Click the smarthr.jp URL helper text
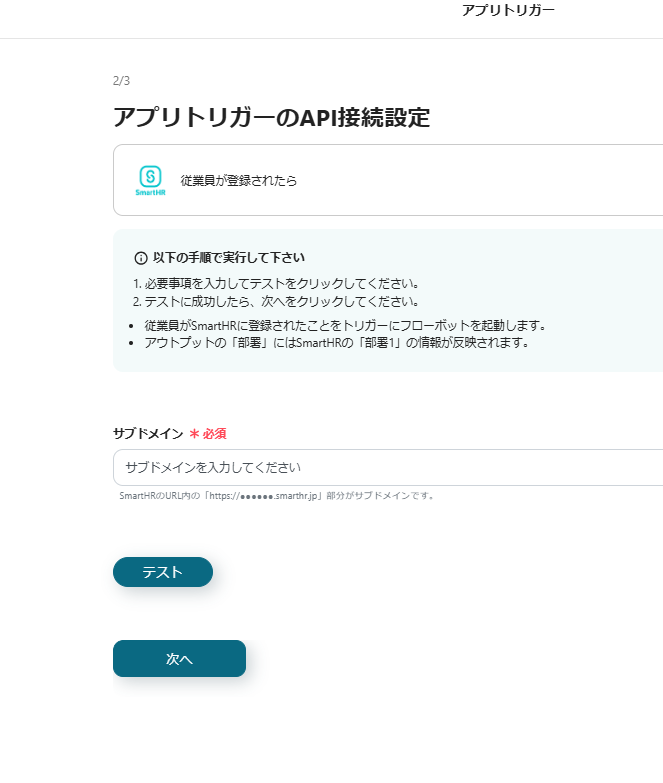This screenshot has width=663, height=783. [x=276, y=496]
